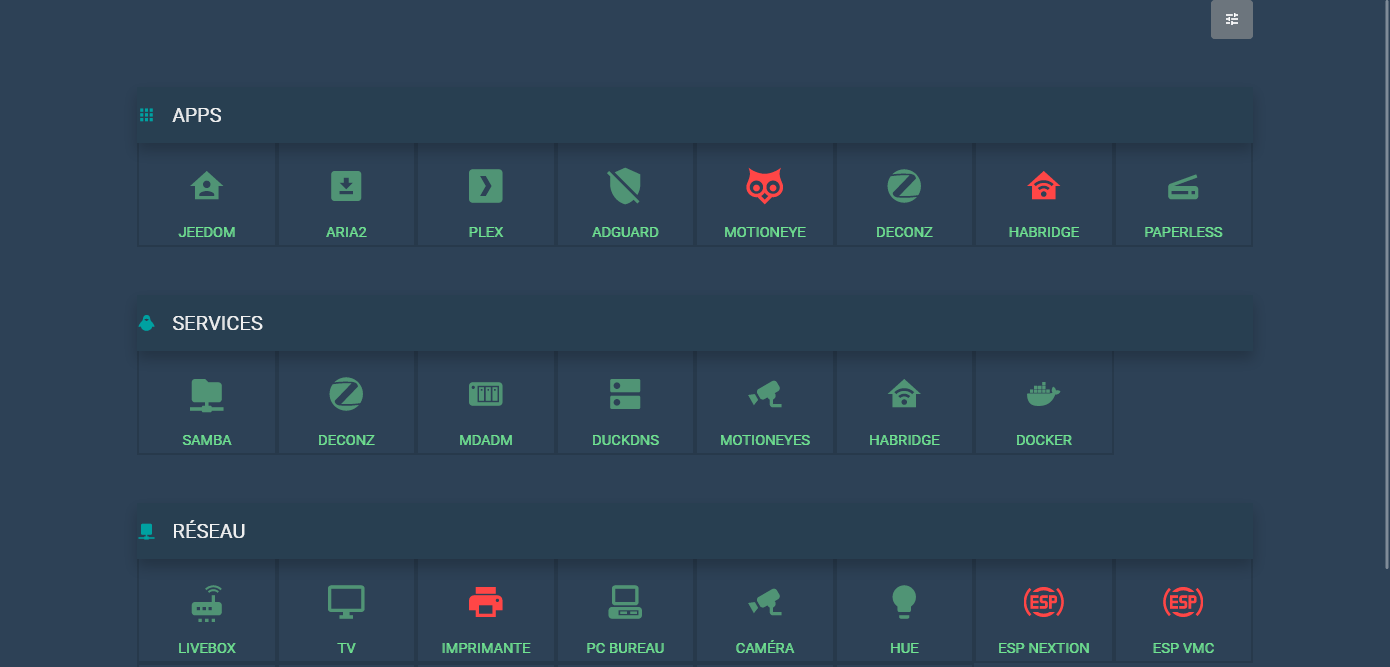Viewport: 1390px width, 667px height.
Task: Click the CAMÉRA label
Action: click(x=765, y=648)
